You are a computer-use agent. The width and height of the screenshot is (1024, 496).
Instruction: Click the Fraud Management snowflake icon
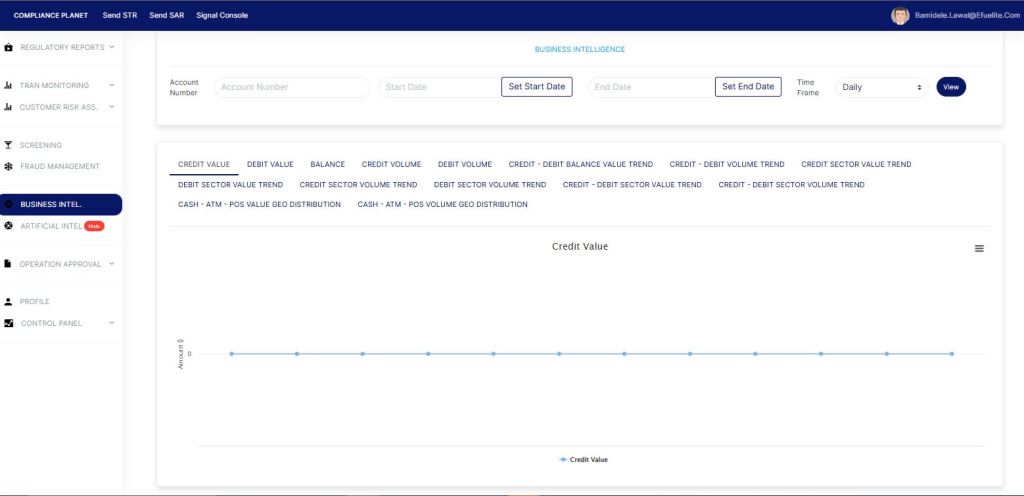(9, 166)
